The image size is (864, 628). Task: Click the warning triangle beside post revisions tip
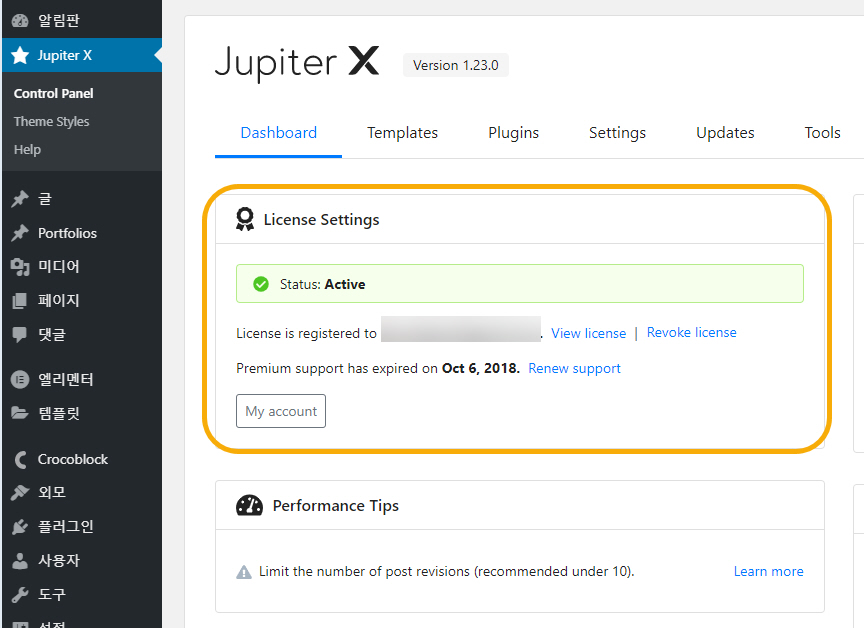(x=244, y=572)
